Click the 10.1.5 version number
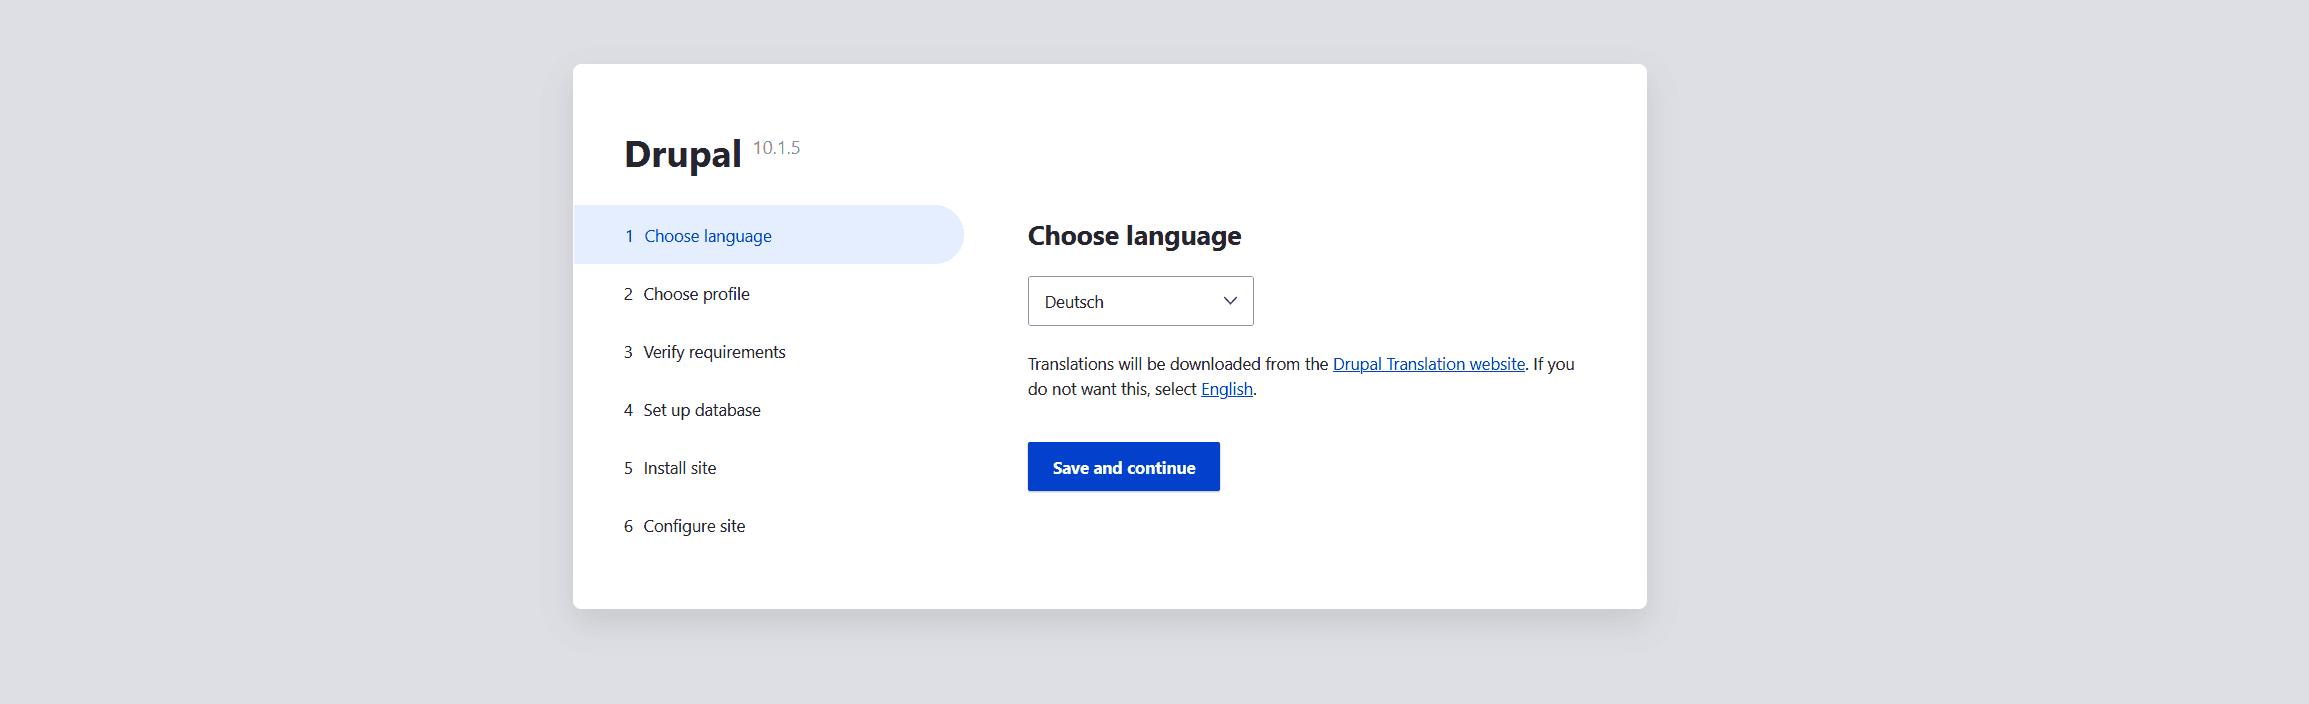Image resolution: width=2309 pixels, height=704 pixels. click(x=776, y=148)
